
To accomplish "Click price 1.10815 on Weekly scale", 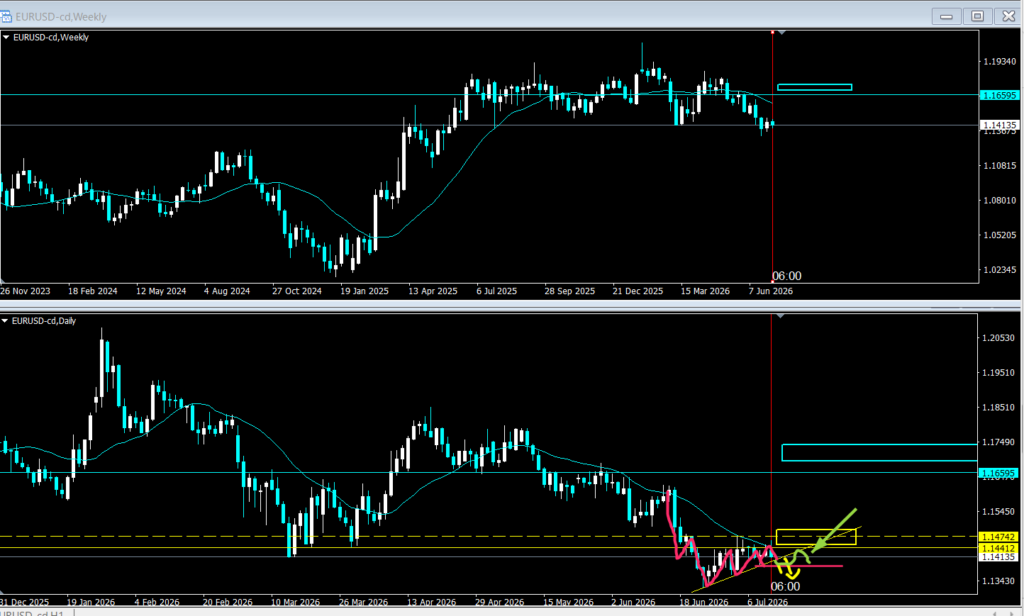I will [1000, 165].
